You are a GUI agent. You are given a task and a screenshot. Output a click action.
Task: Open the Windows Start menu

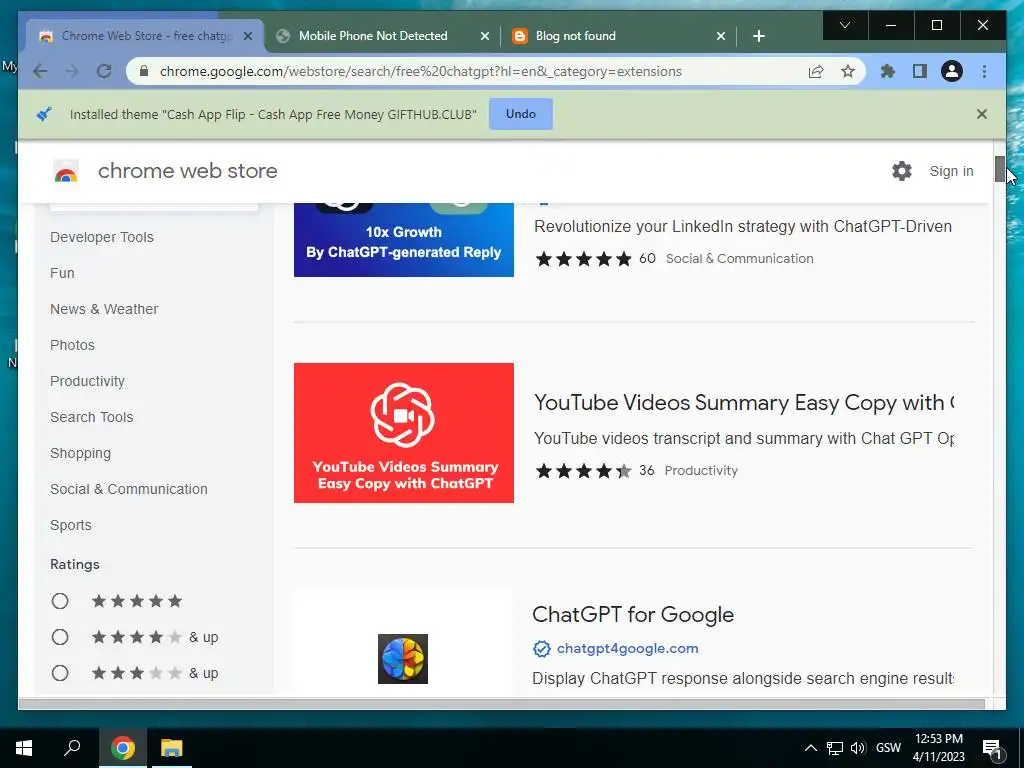(x=24, y=748)
